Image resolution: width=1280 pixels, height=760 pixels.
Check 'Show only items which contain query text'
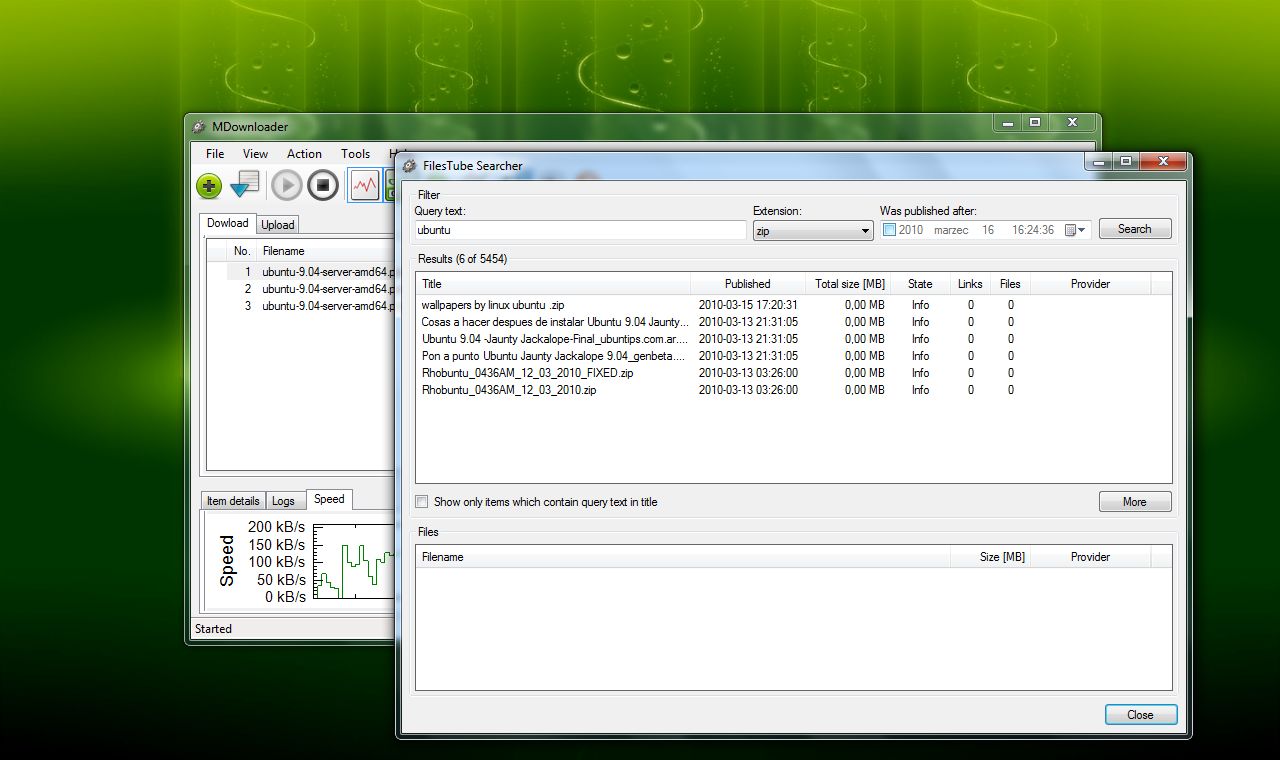422,502
